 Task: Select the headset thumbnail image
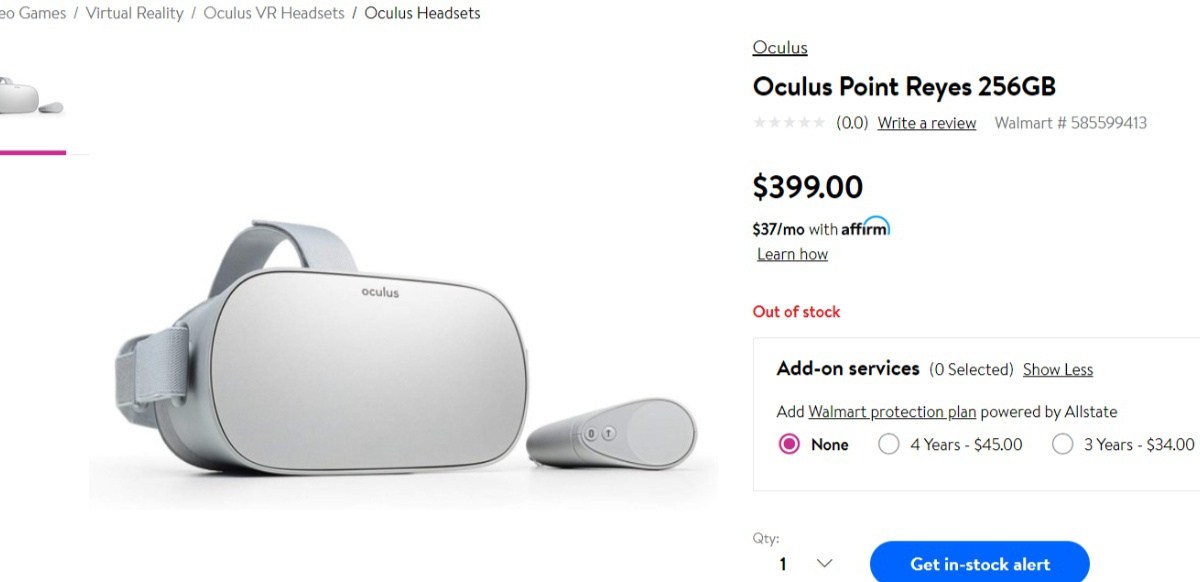point(30,98)
